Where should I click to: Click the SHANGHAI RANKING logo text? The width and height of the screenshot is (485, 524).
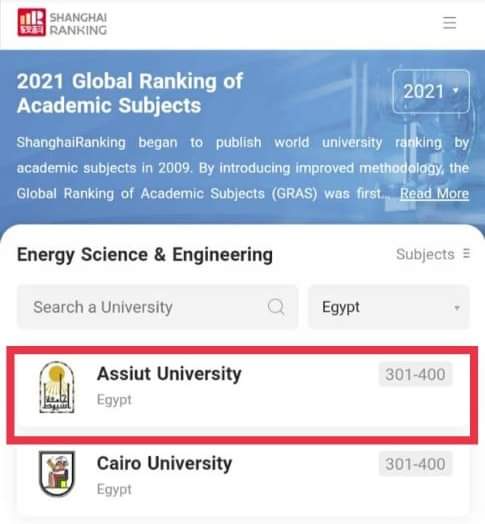point(78,23)
